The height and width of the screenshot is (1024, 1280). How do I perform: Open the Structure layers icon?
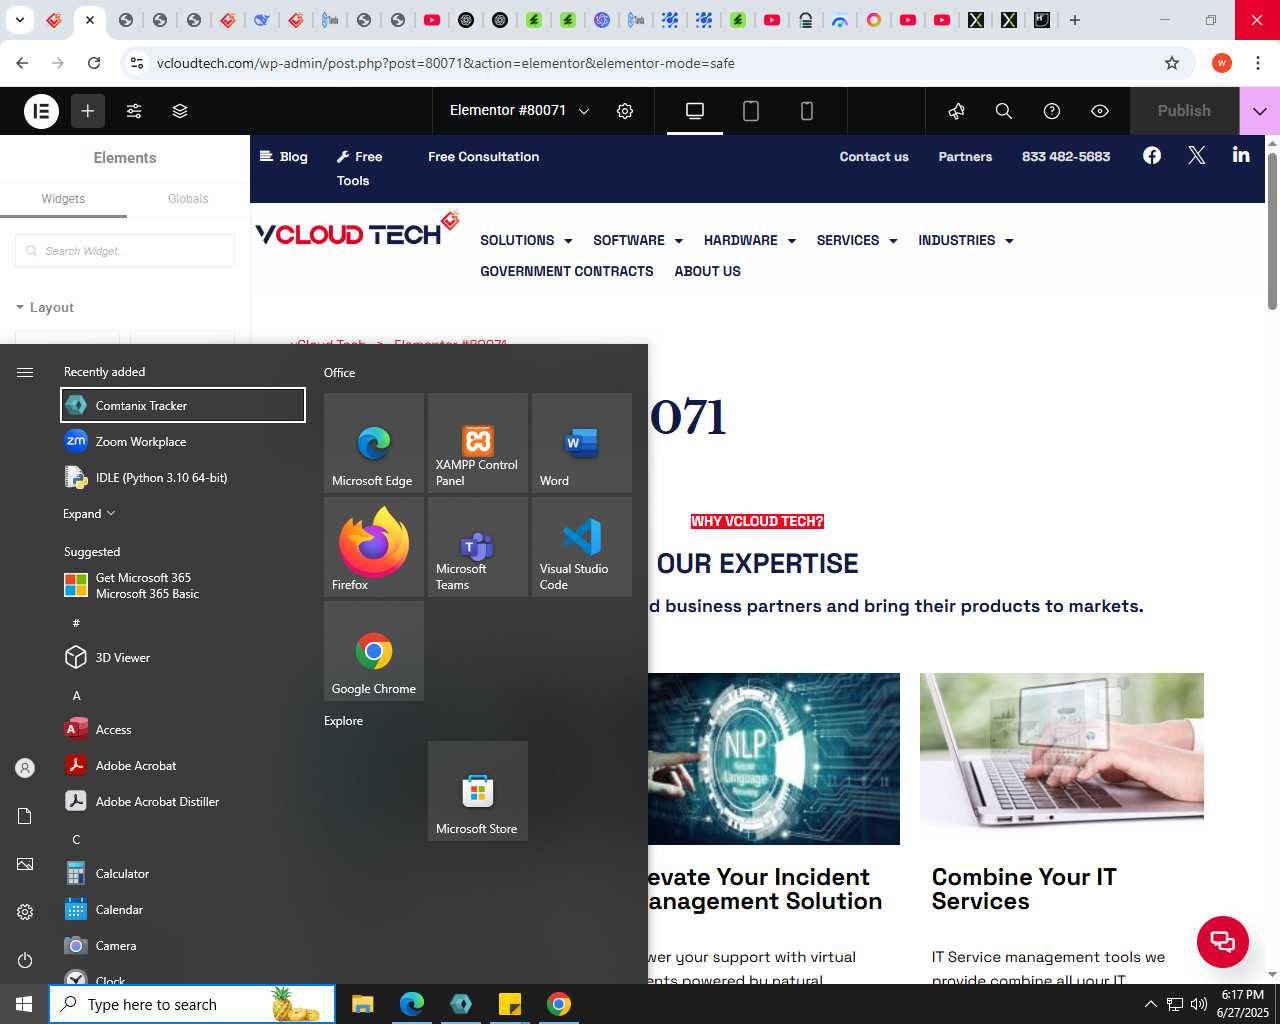pyautogui.click(x=180, y=111)
